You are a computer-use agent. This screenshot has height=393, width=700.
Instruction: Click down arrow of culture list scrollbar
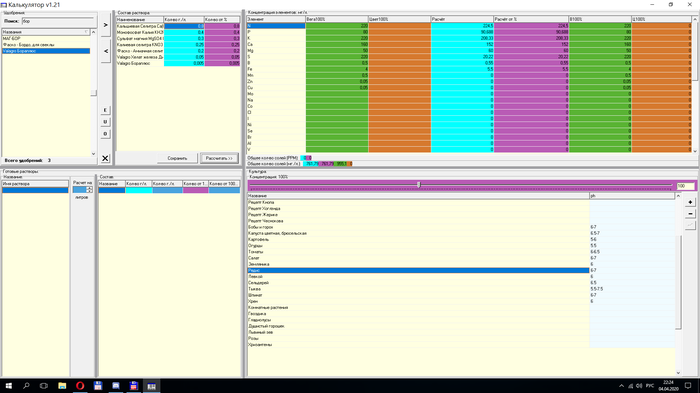[x=678, y=373]
